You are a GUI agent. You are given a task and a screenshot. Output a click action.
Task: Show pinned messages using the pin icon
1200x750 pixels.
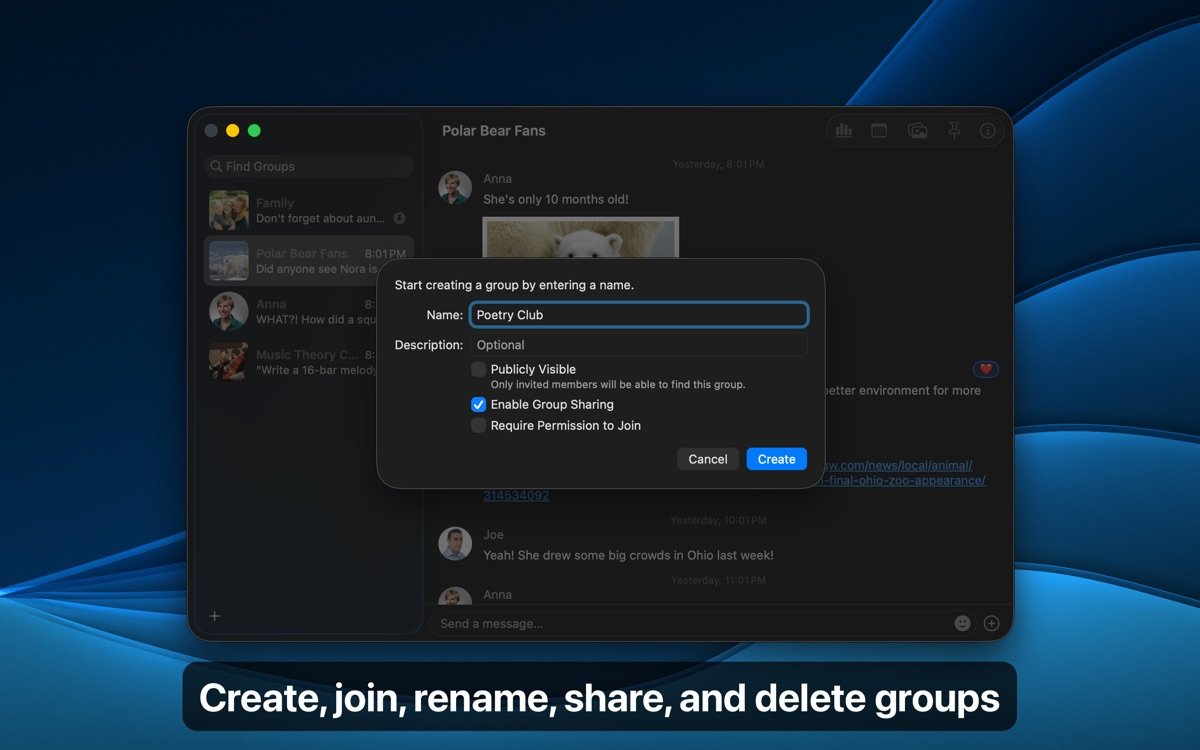click(x=952, y=130)
